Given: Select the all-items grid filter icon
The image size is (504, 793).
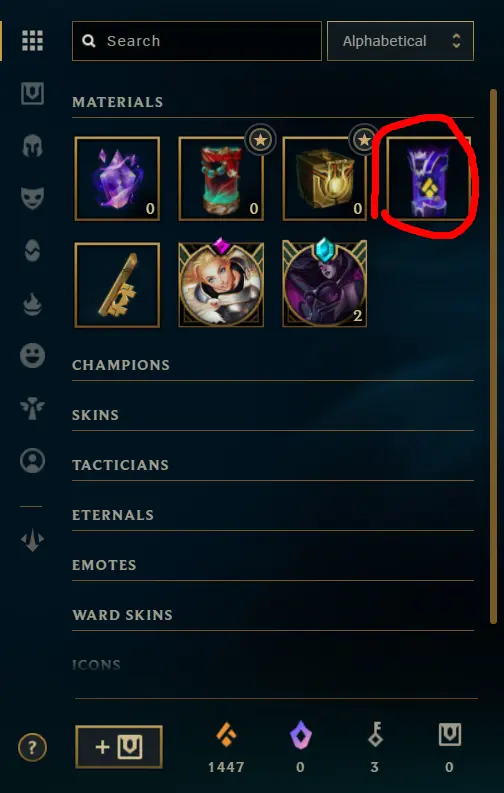Looking at the screenshot, I should pyautogui.click(x=32, y=40).
